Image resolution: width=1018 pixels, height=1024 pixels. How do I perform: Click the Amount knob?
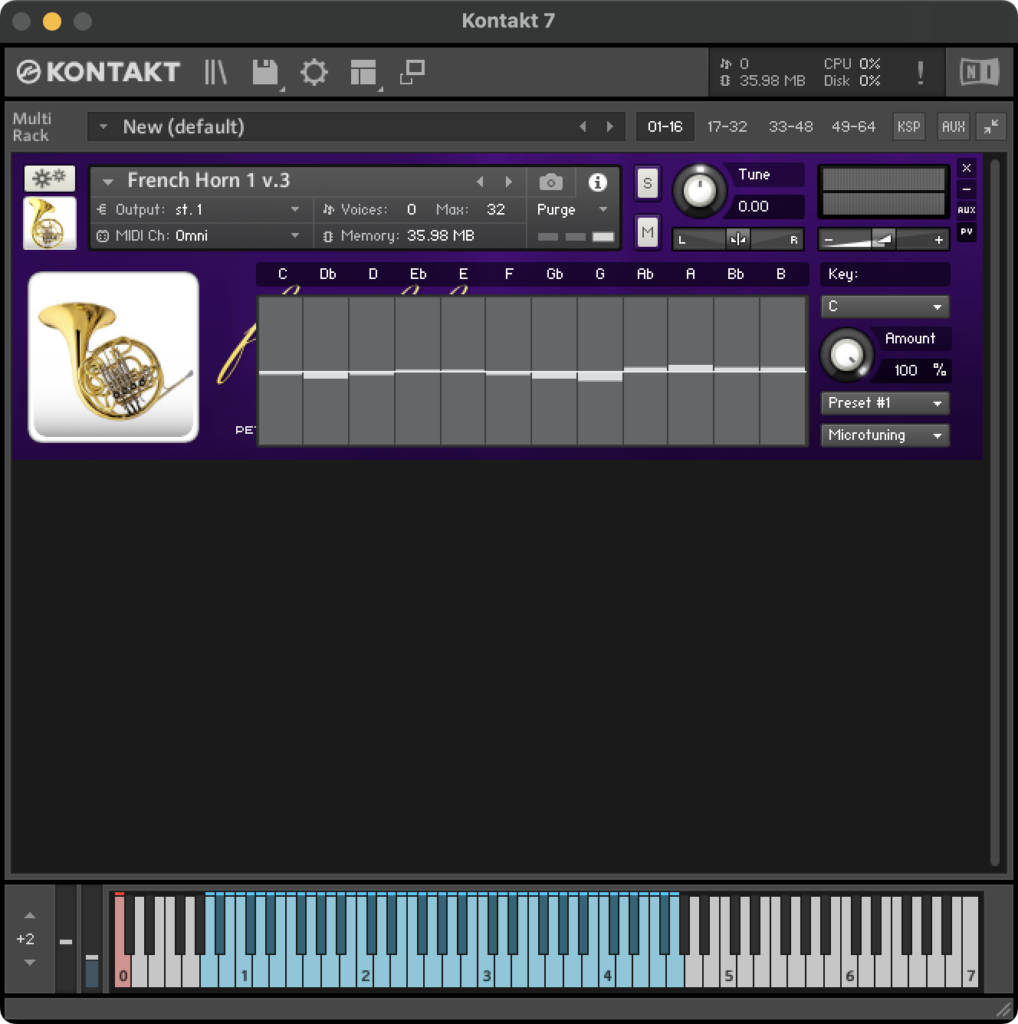(x=846, y=355)
